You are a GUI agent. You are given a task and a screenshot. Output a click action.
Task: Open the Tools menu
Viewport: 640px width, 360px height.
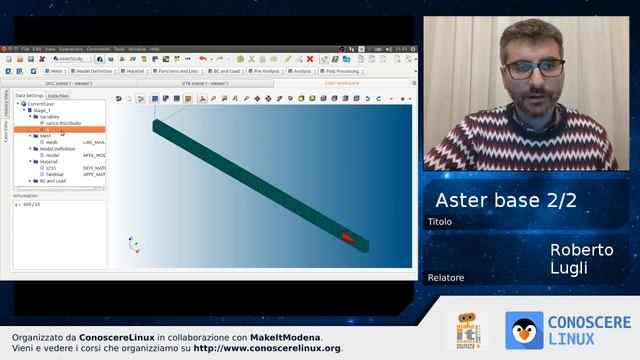pyautogui.click(x=119, y=49)
